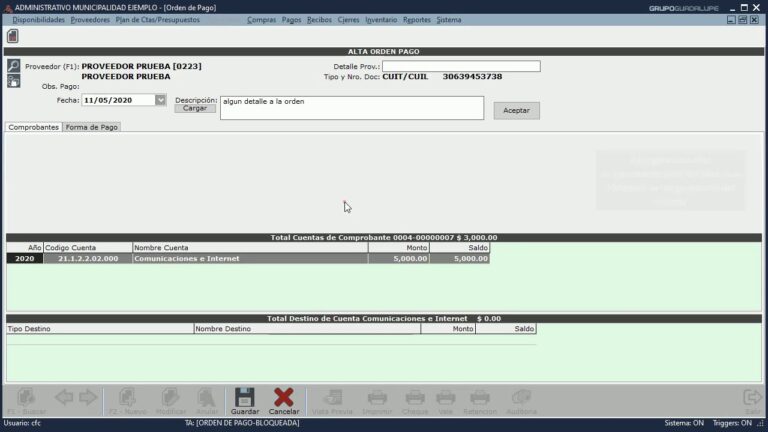
Task: Select the 2020 year cell
Action: (25, 259)
